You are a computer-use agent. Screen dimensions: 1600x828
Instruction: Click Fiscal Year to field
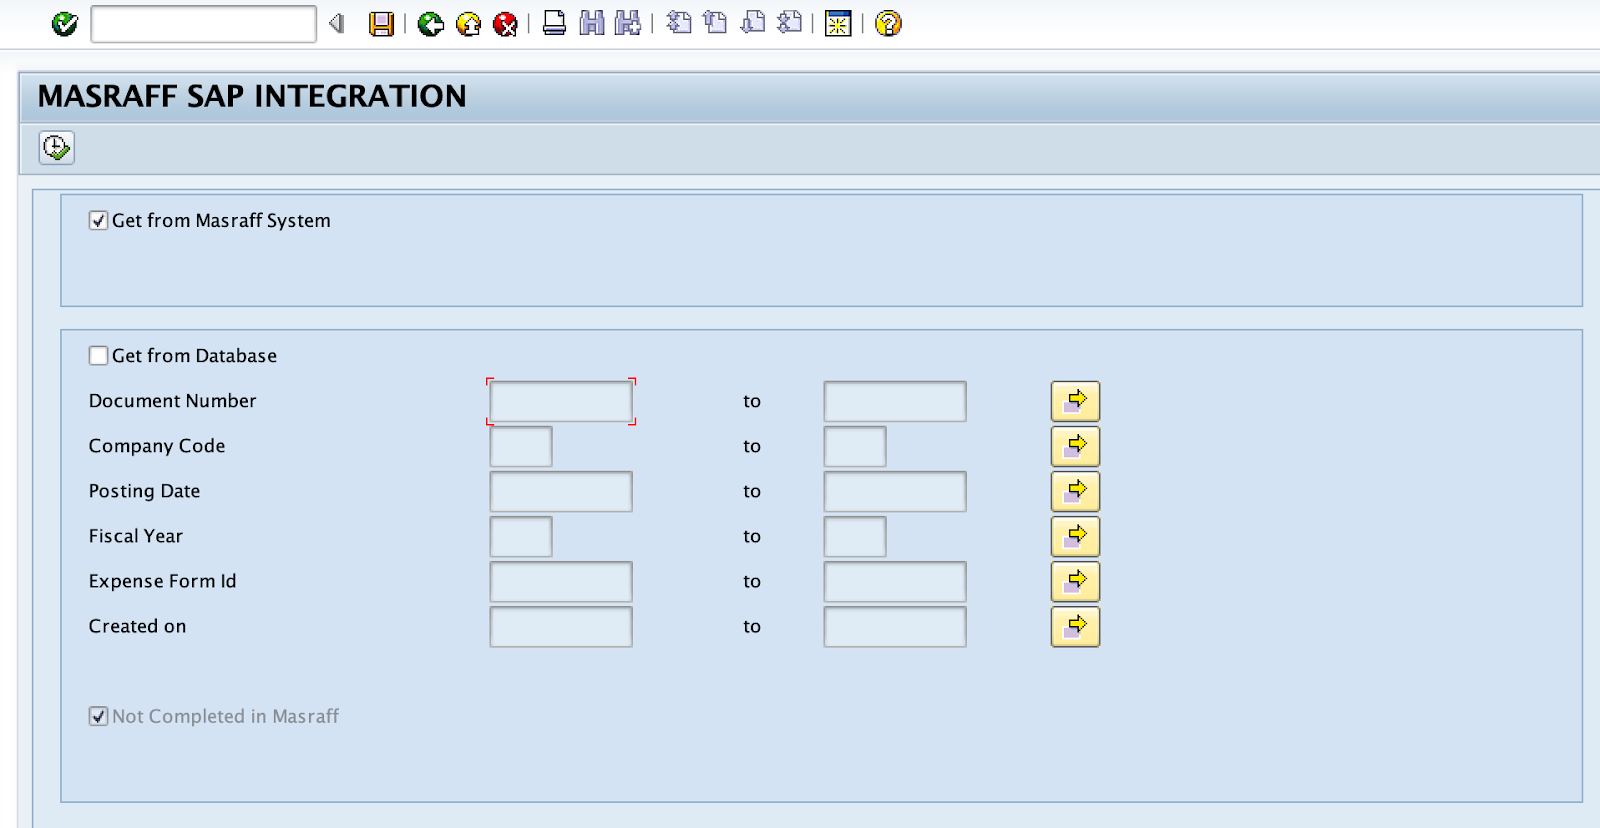(855, 537)
